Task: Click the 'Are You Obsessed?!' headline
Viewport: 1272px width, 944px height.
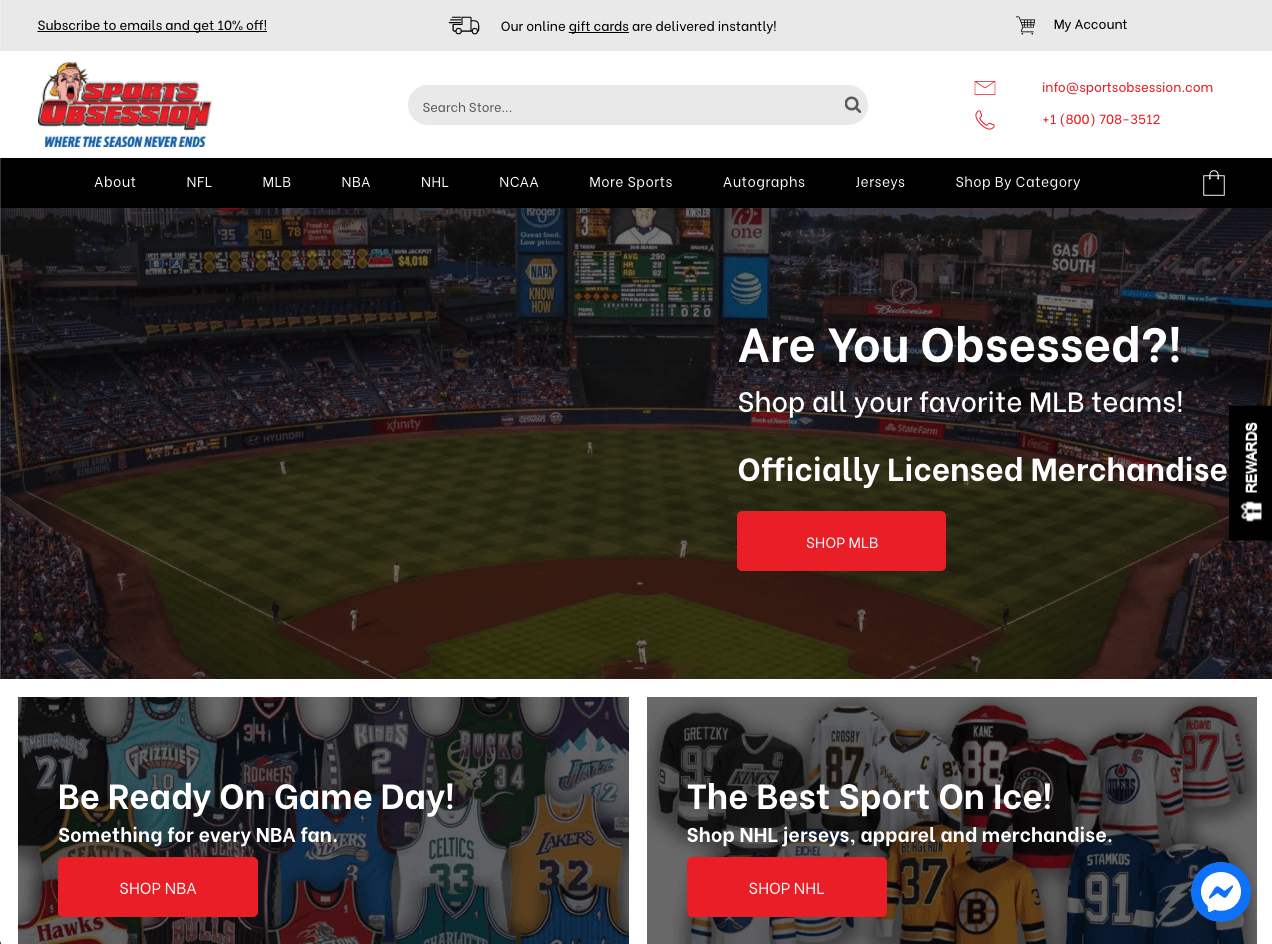Action: (x=960, y=344)
